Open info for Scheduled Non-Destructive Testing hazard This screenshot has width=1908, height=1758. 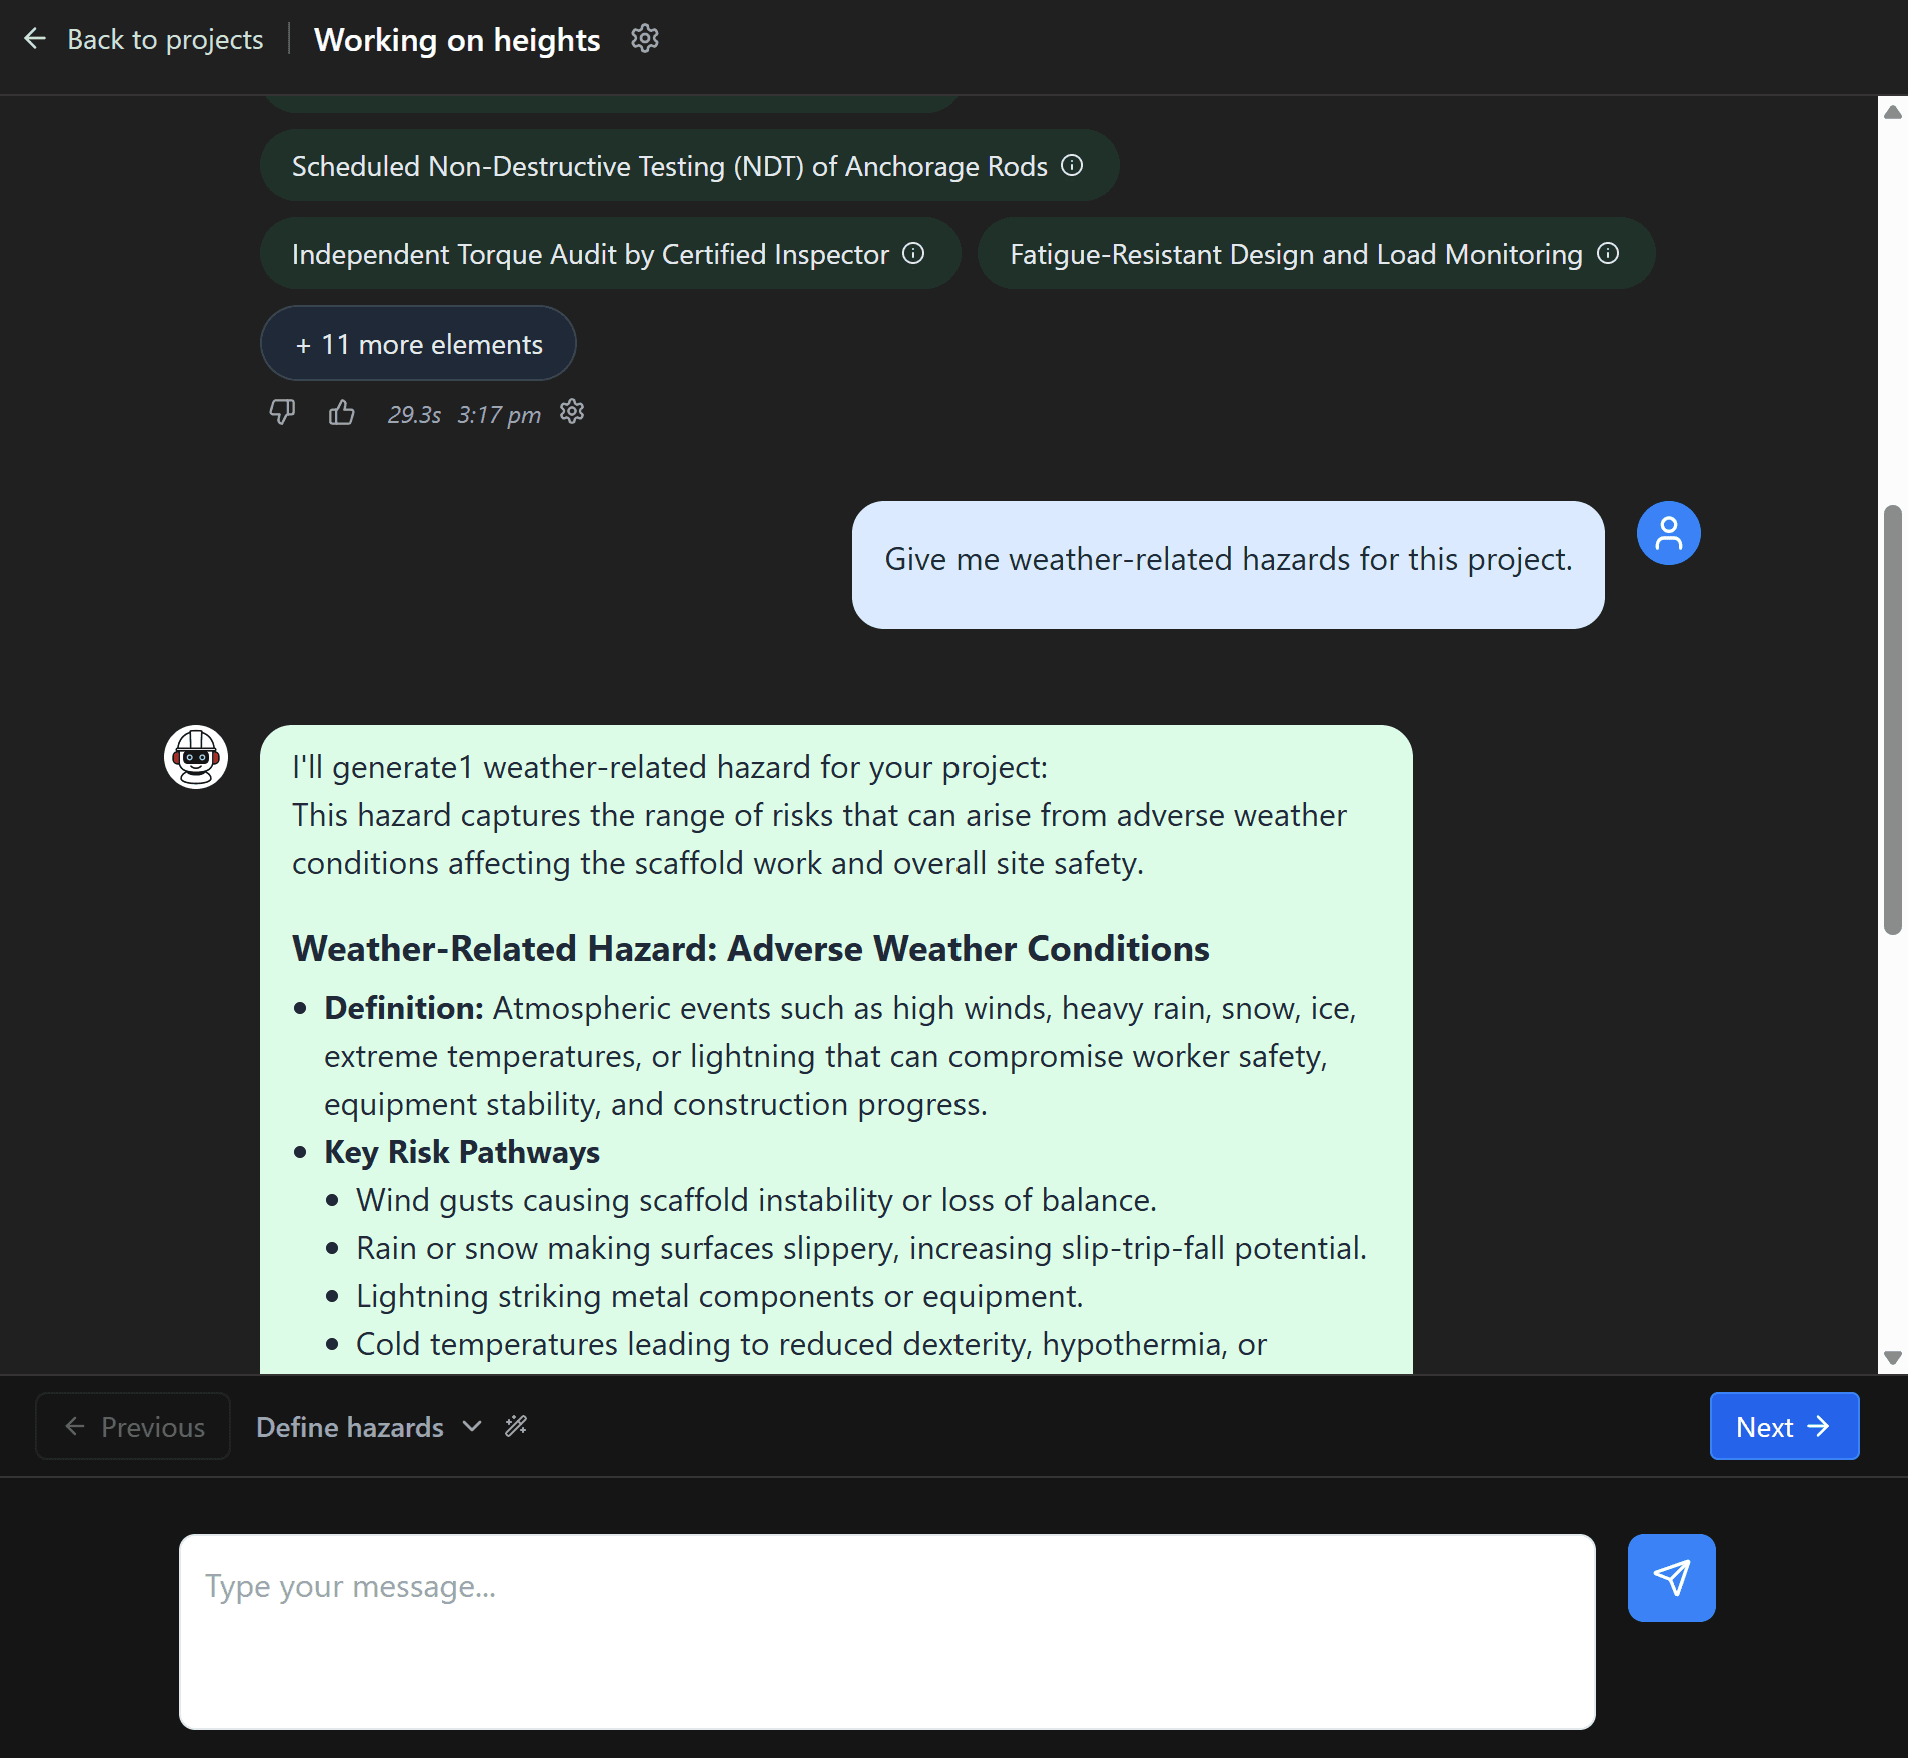[1072, 167]
